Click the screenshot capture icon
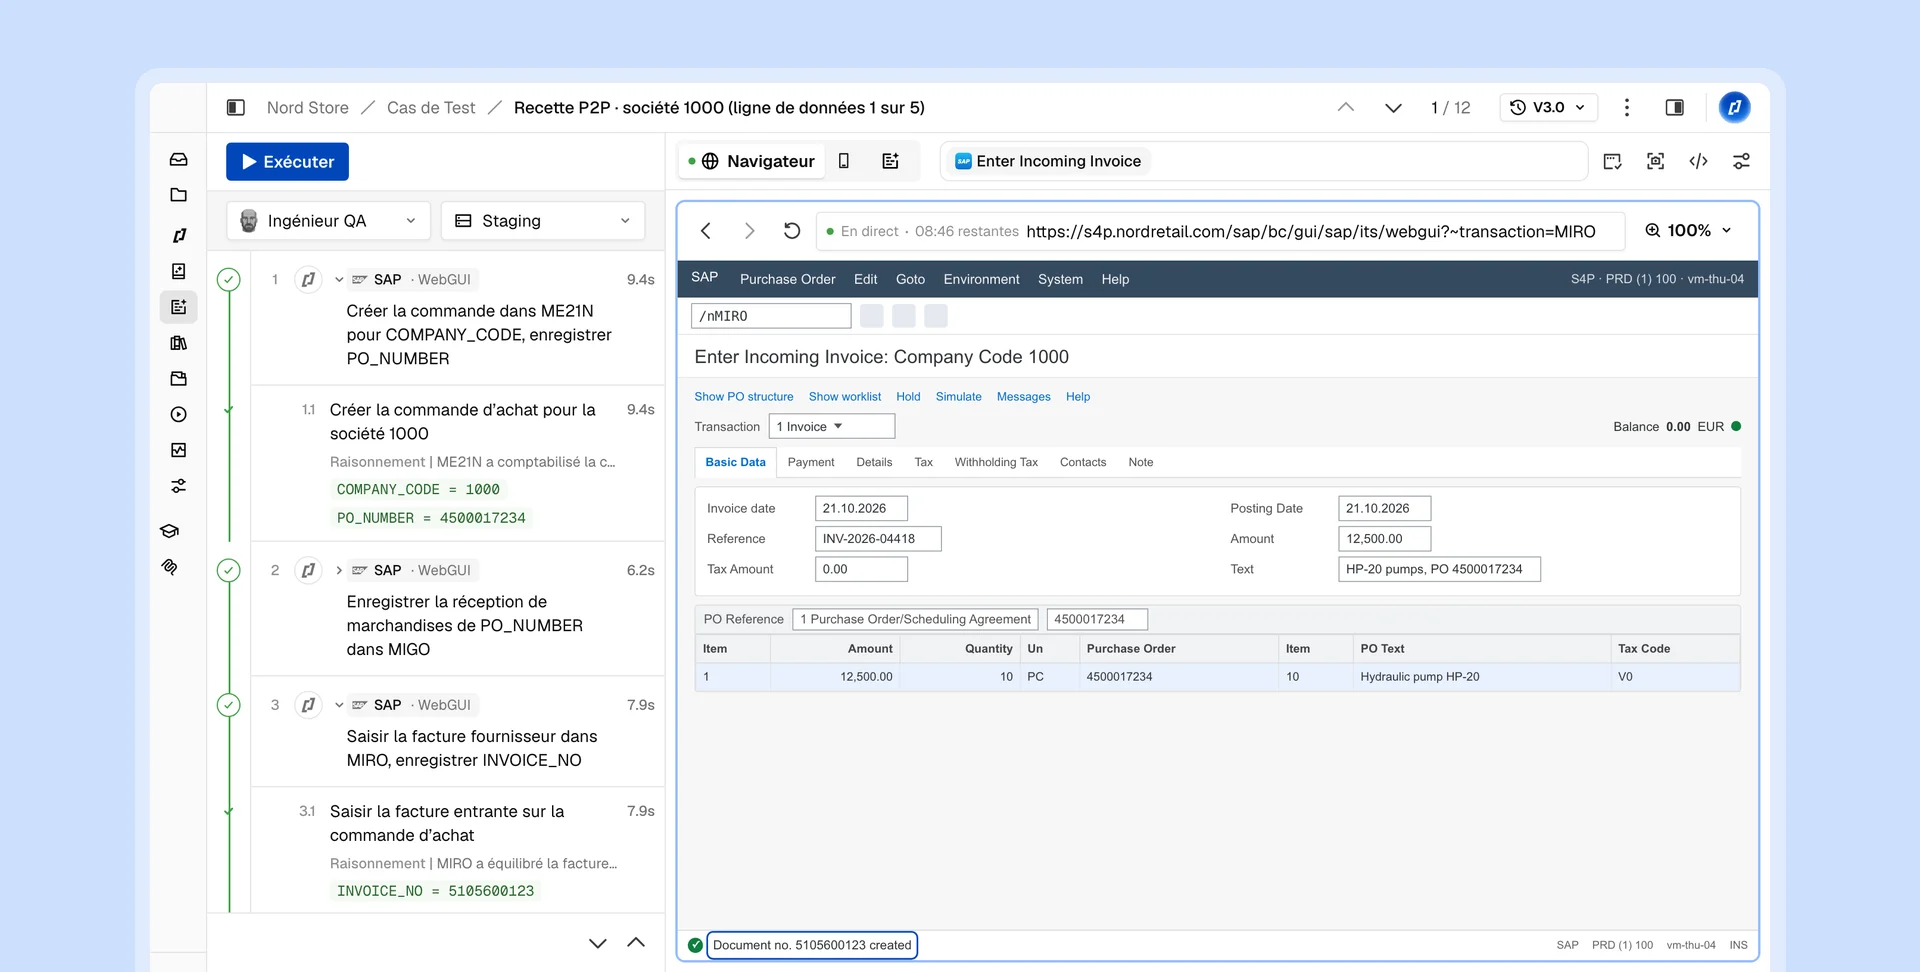The width and height of the screenshot is (1920, 972). pos(1655,161)
